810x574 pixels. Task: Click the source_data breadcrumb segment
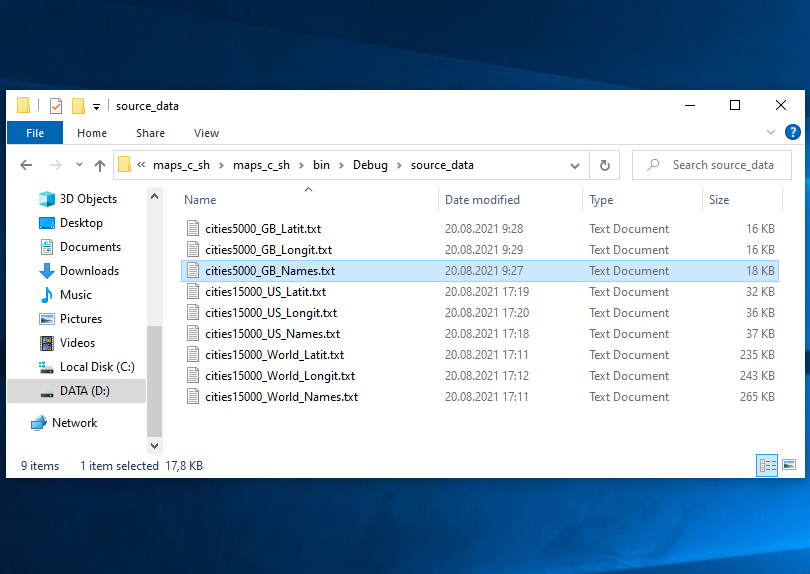[442, 165]
